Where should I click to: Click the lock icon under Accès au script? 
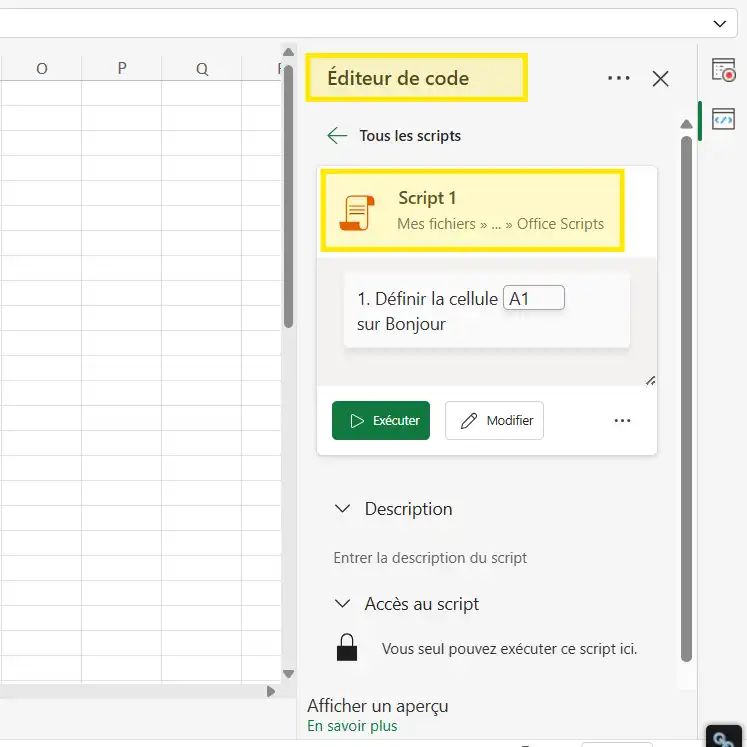[347, 648]
